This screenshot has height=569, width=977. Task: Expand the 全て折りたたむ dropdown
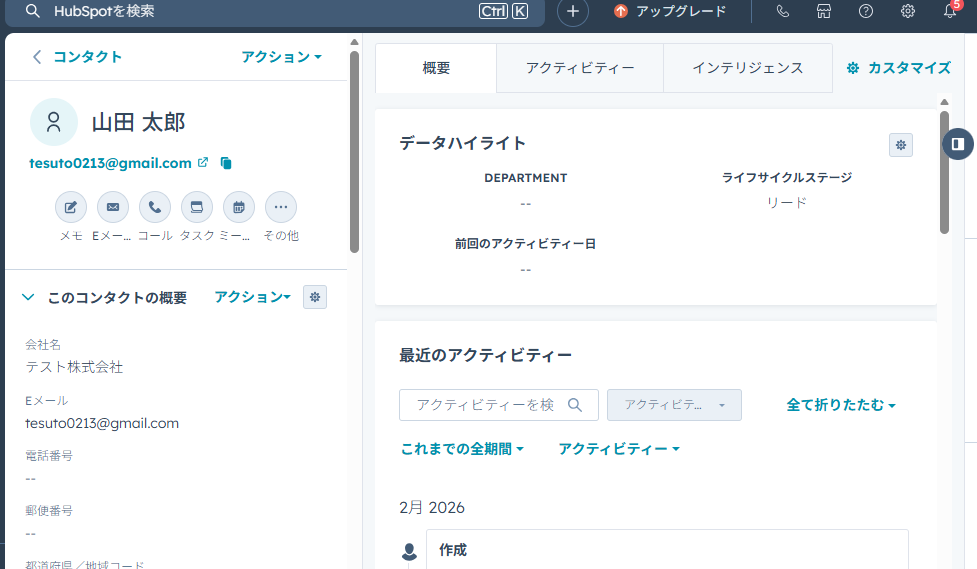840,405
